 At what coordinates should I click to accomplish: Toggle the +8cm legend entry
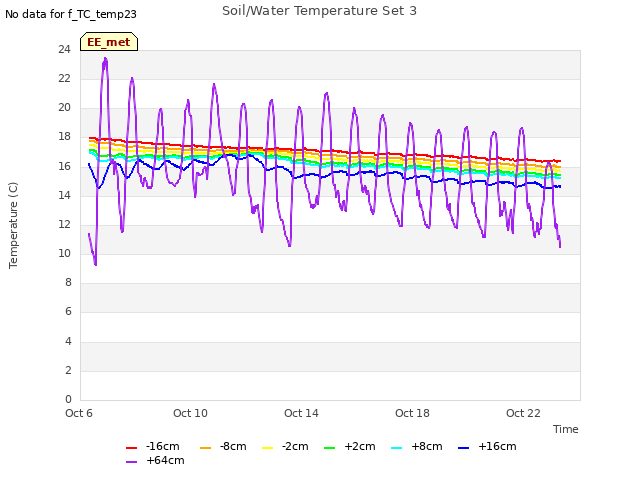pyautogui.click(x=417, y=447)
